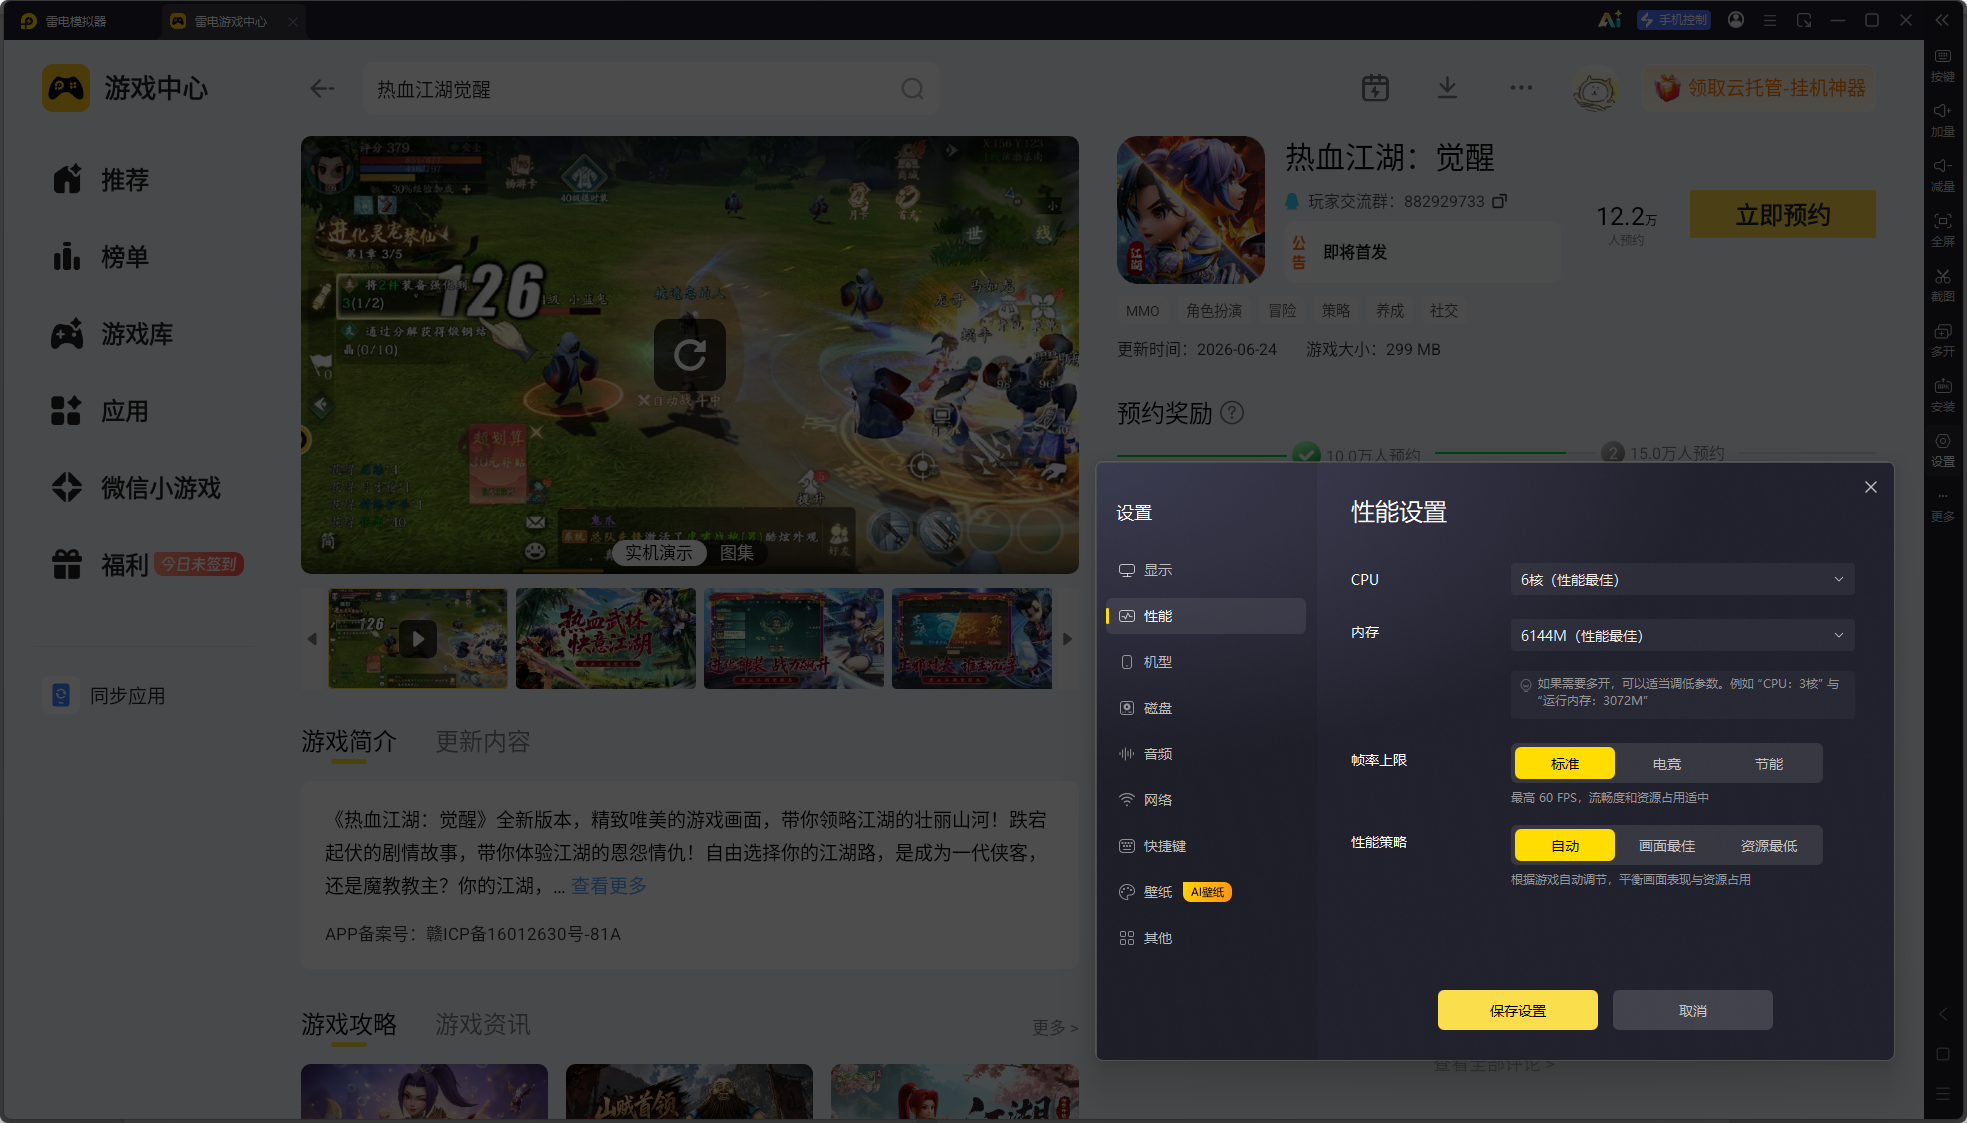Viewport: 1967px width, 1123px height.
Task: Click the three-dot more options icon
Action: click(x=1521, y=88)
